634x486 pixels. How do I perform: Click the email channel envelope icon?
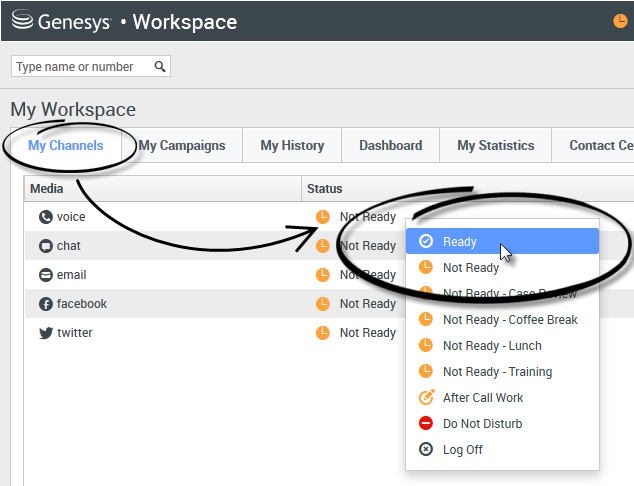[x=46, y=275]
